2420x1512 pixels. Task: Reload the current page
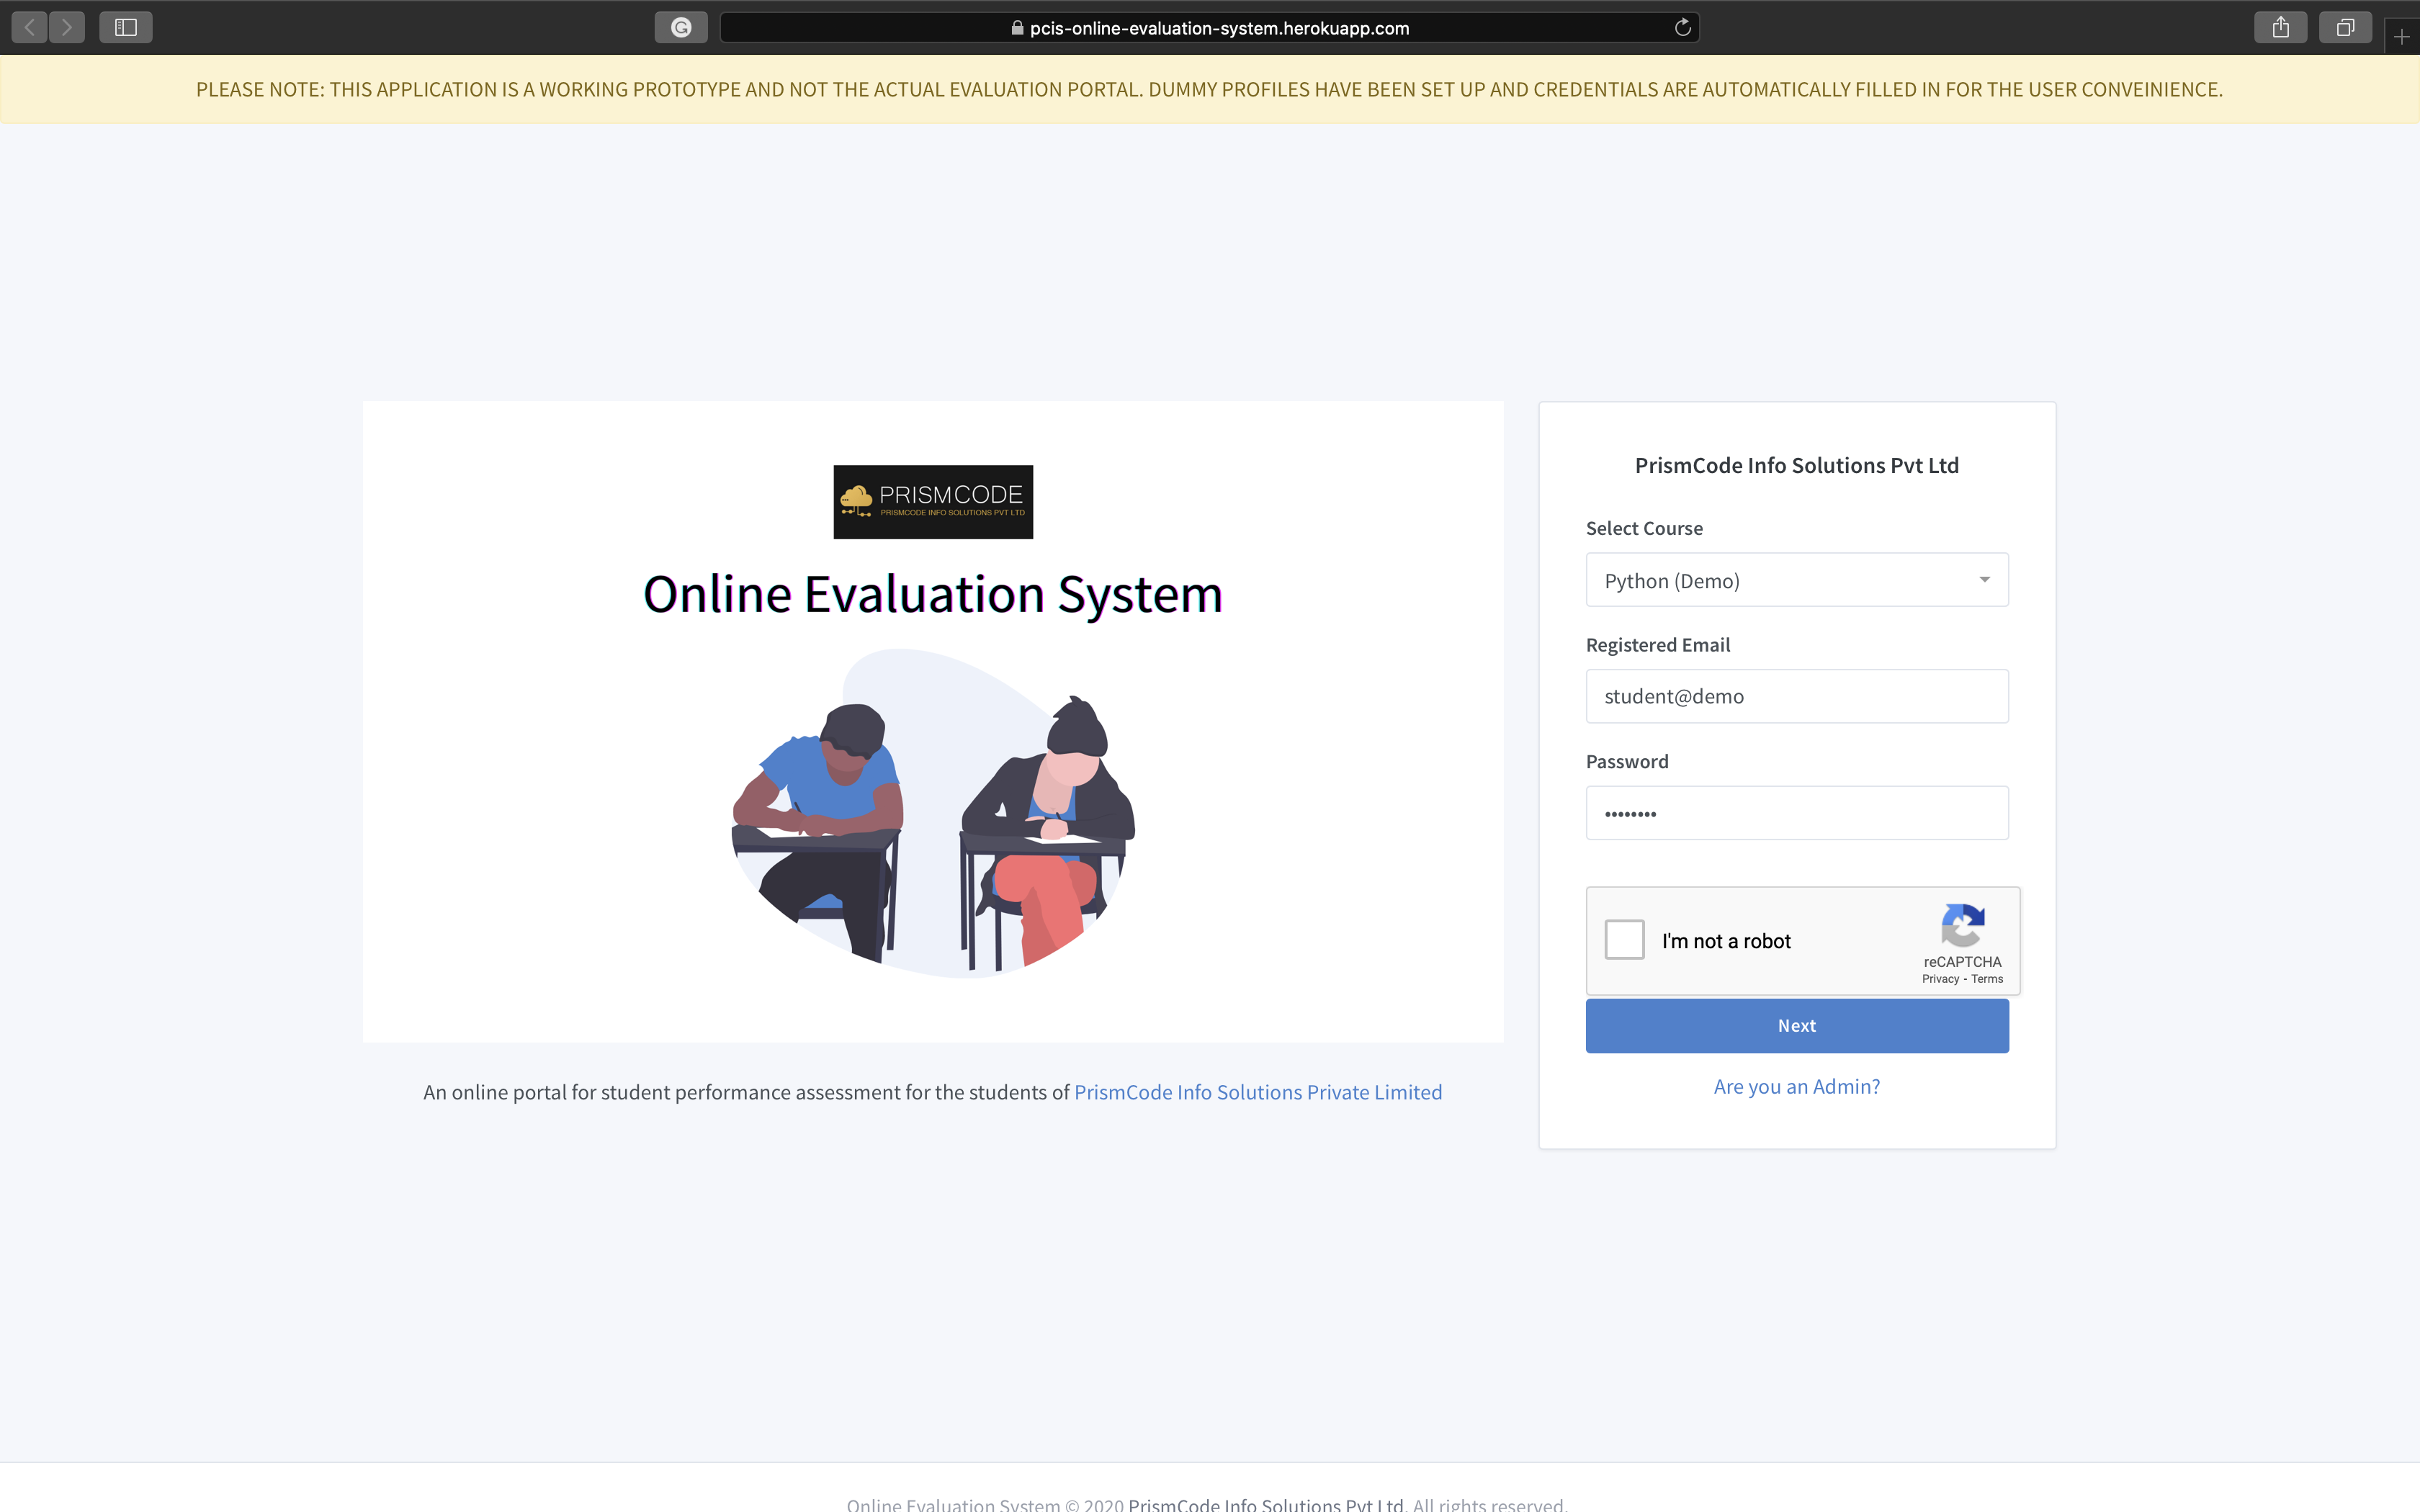click(1680, 27)
